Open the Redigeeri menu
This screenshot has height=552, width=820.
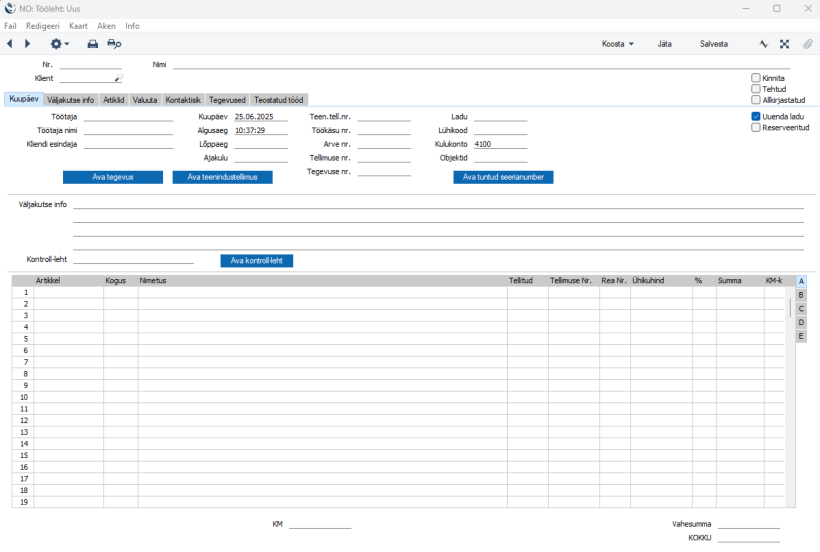tap(42, 26)
